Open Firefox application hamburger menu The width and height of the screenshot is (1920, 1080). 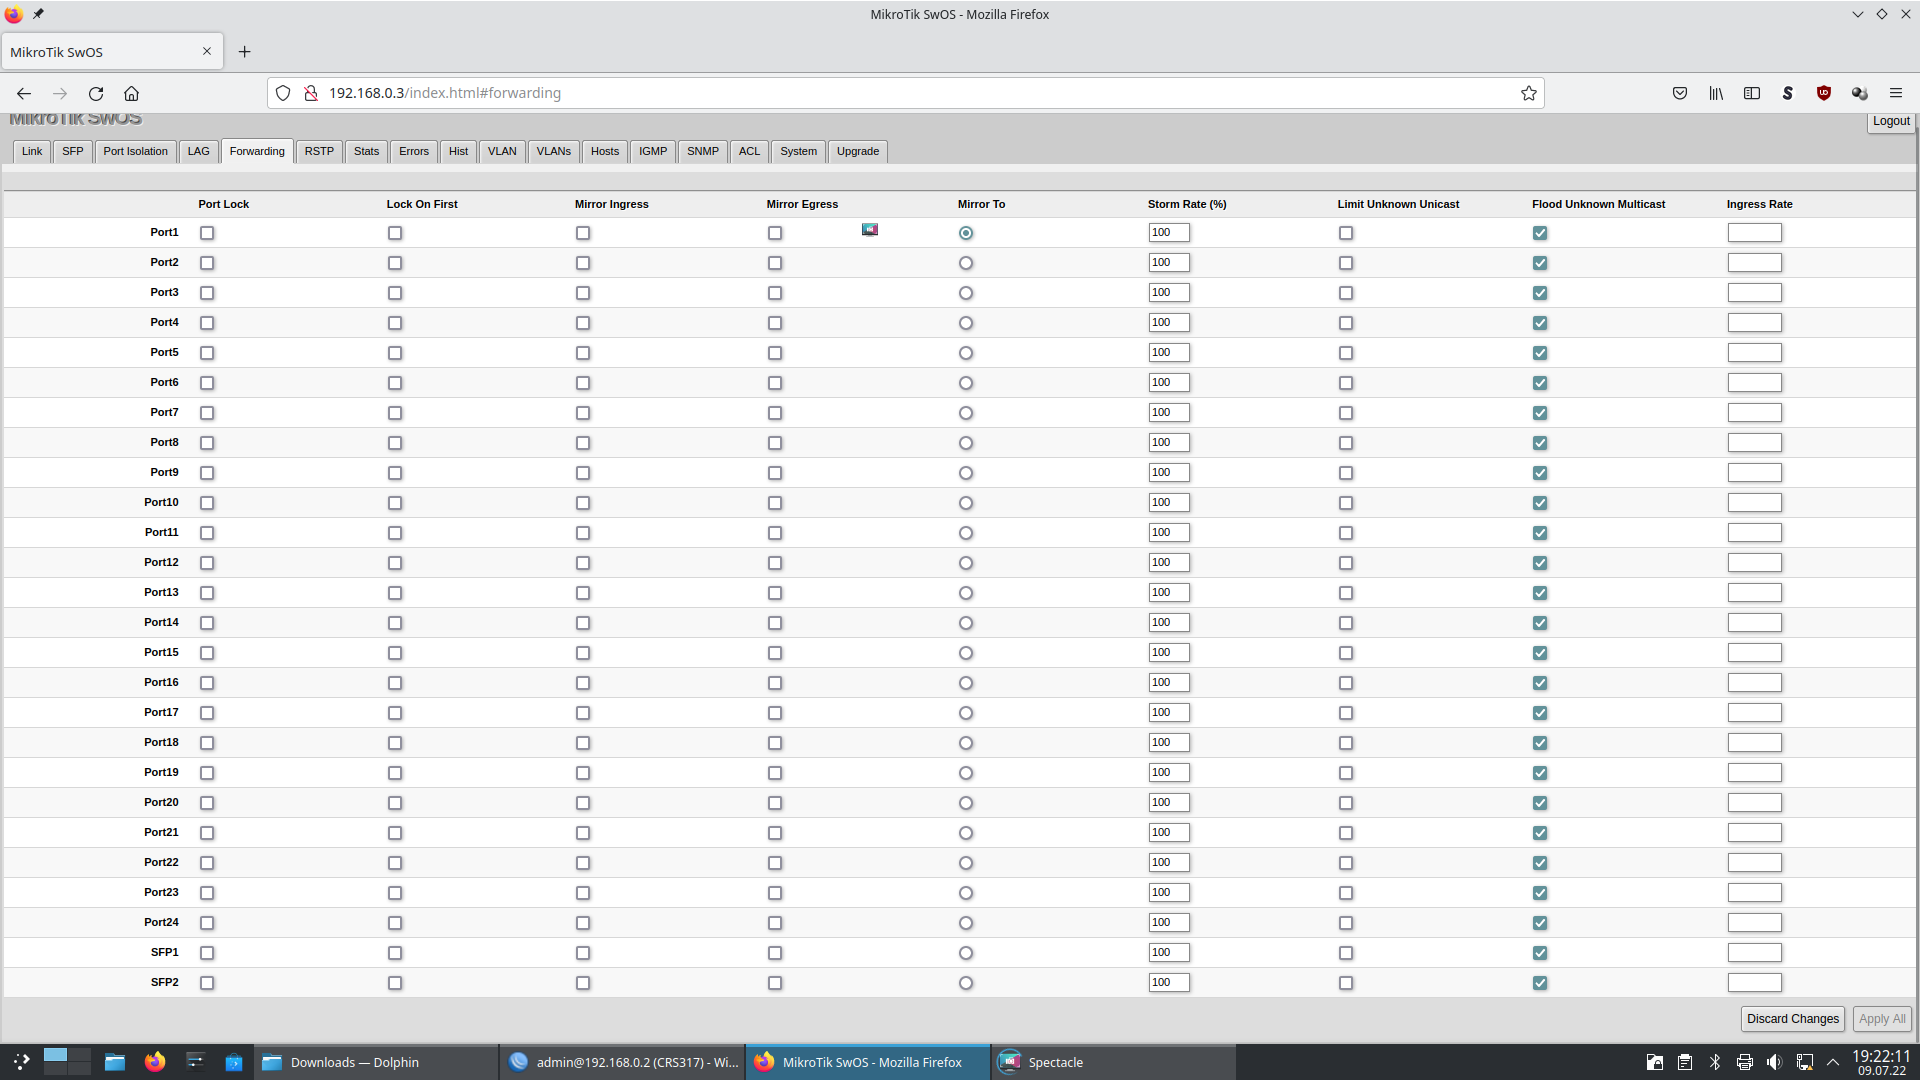pyautogui.click(x=1895, y=93)
